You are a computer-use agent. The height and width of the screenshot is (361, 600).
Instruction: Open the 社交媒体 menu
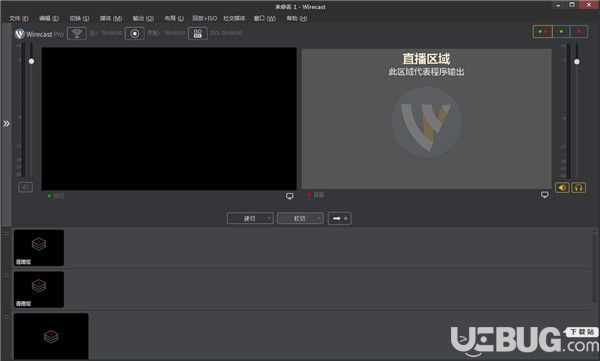click(234, 18)
